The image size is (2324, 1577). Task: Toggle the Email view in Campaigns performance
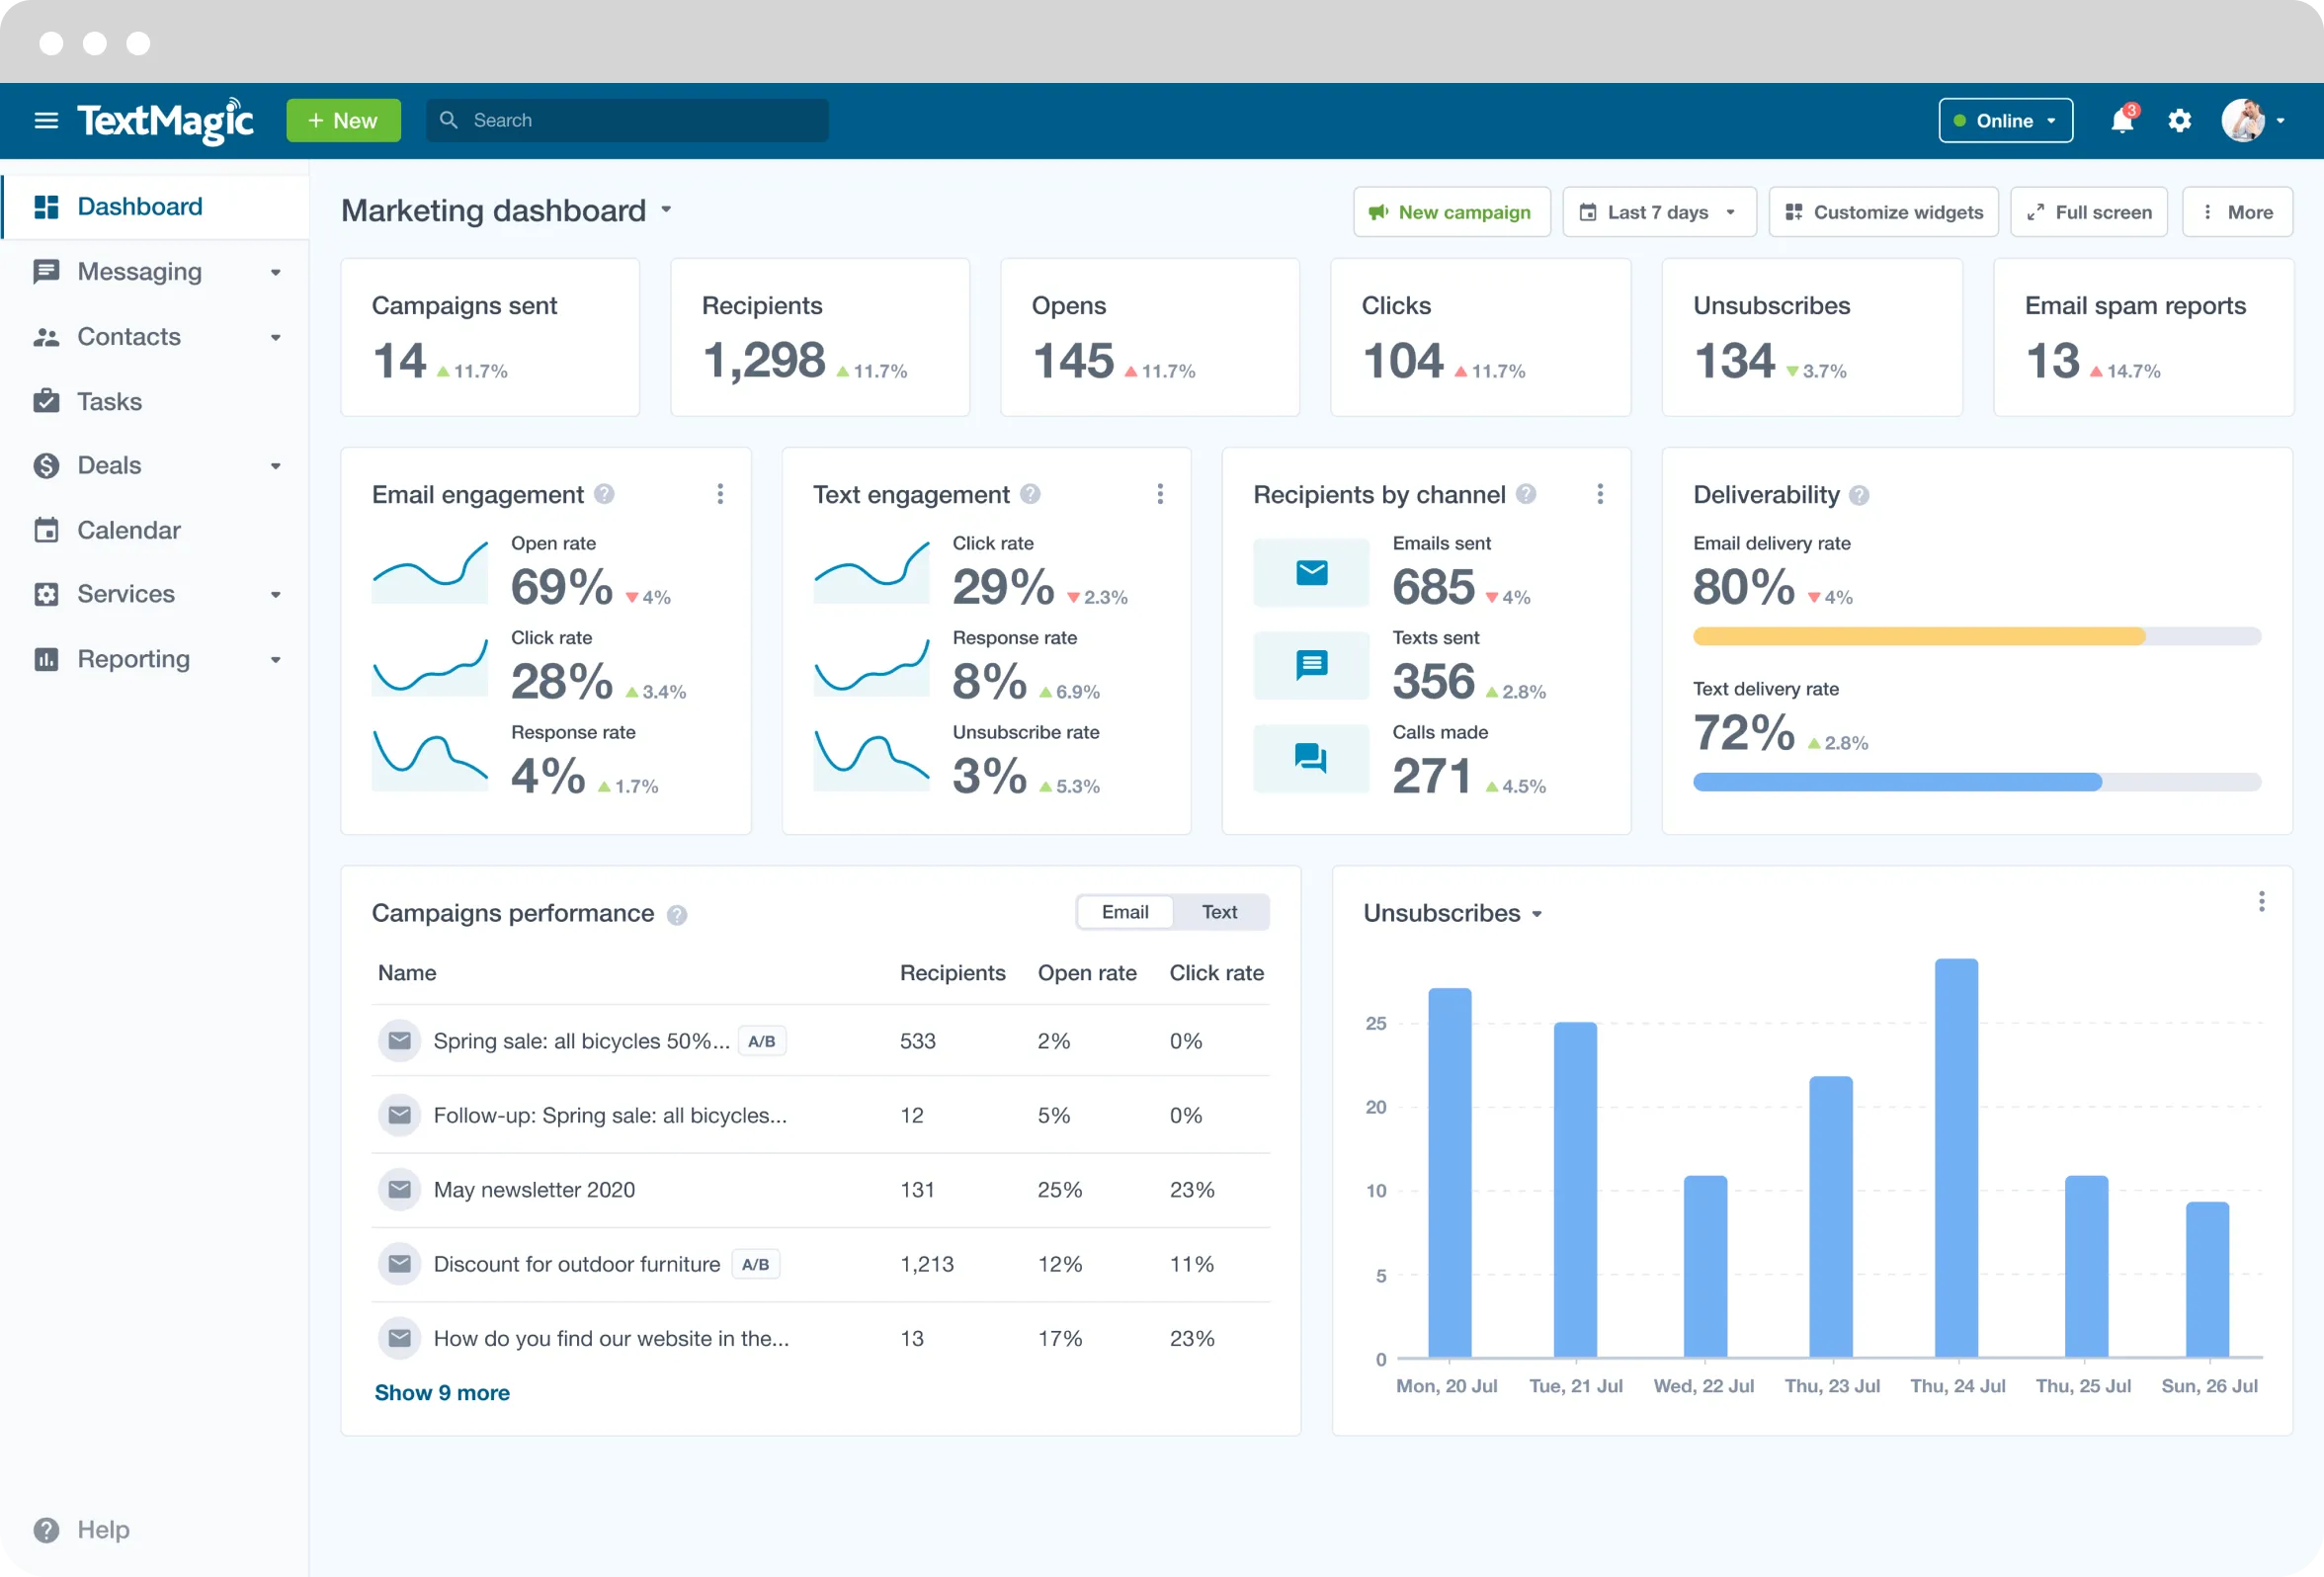[1124, 911]
